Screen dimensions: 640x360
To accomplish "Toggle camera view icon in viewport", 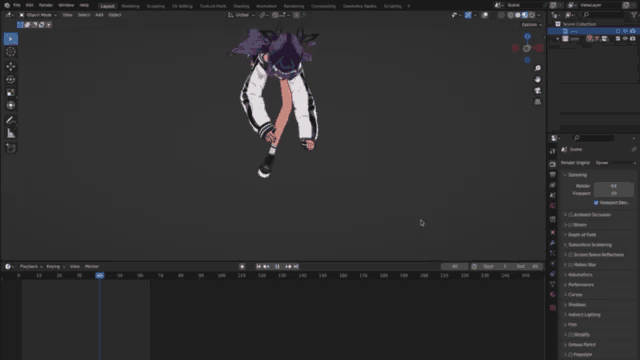I will [538, 91].
